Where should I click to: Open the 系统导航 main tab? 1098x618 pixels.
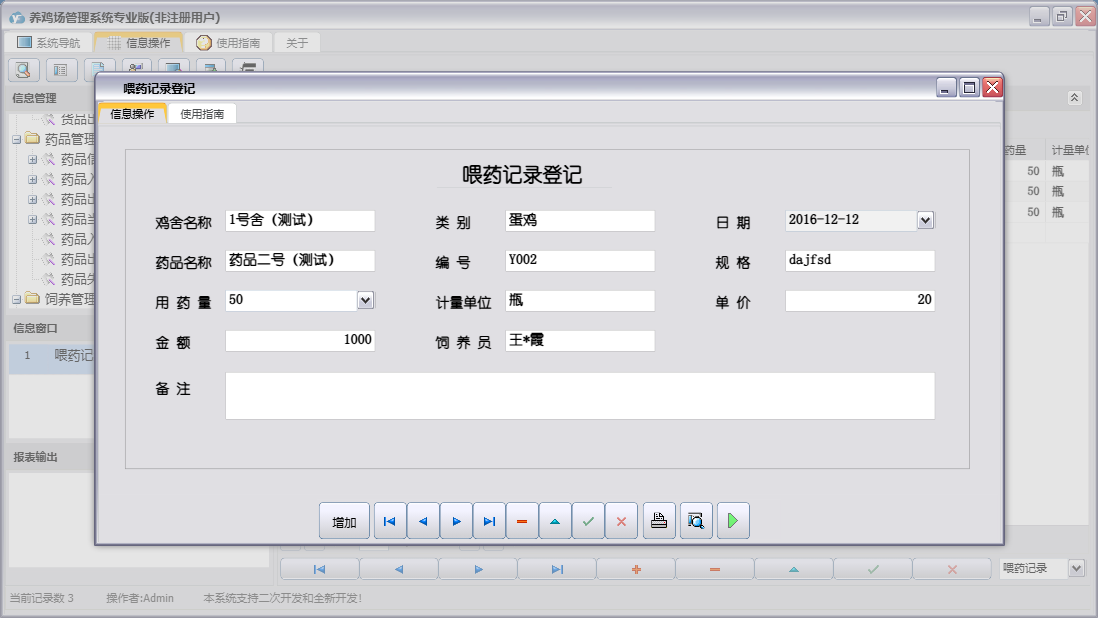[48, 43]
